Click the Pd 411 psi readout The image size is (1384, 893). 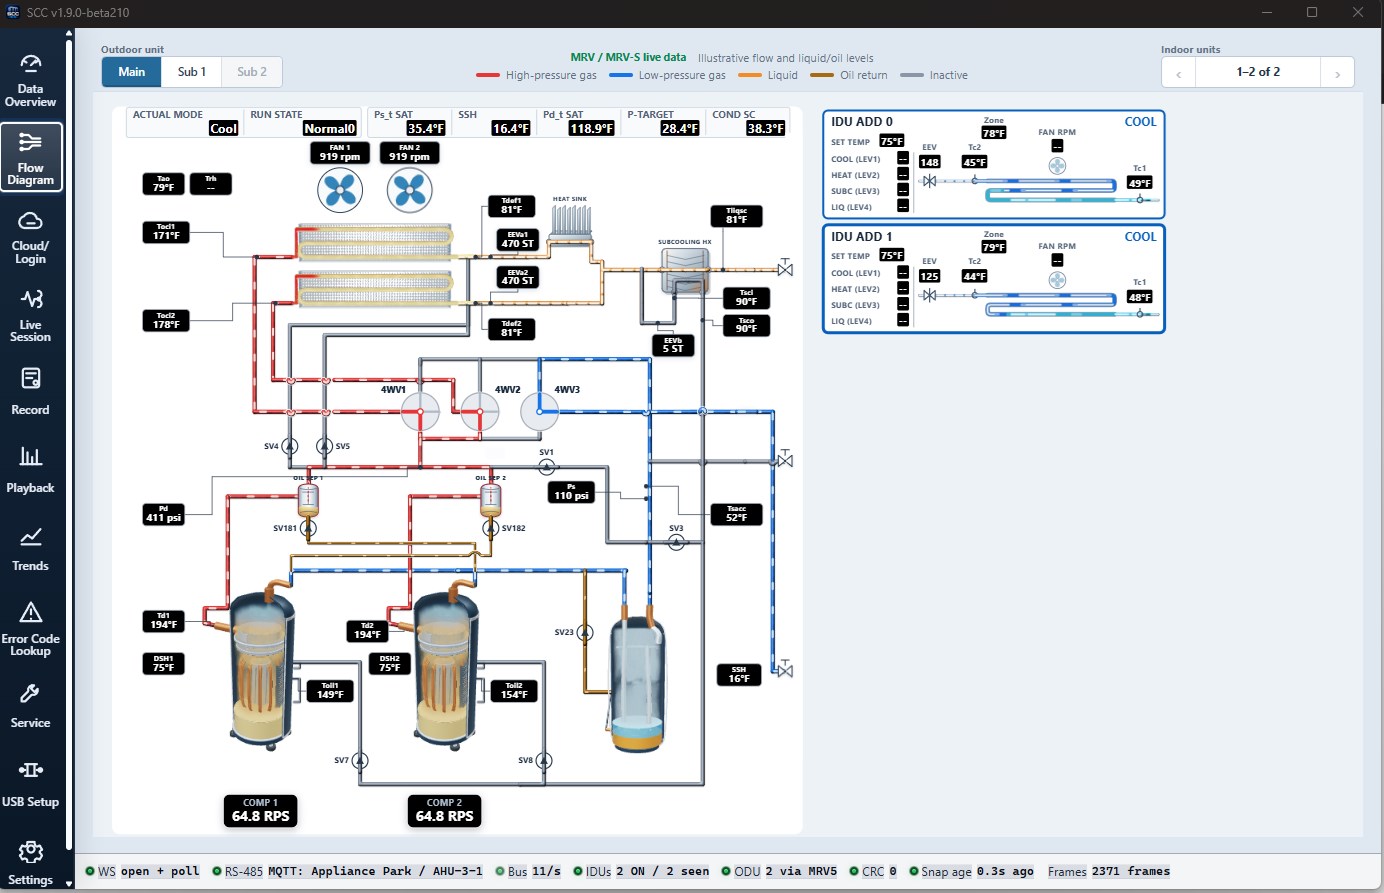[164, 514]
